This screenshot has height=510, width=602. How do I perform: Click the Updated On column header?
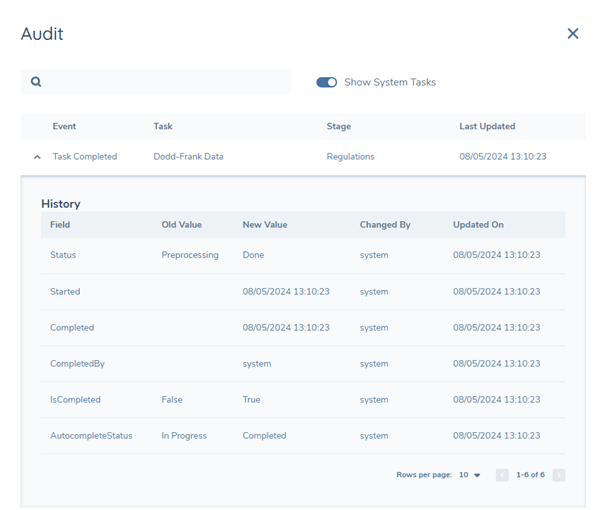[x=478, y=225]
